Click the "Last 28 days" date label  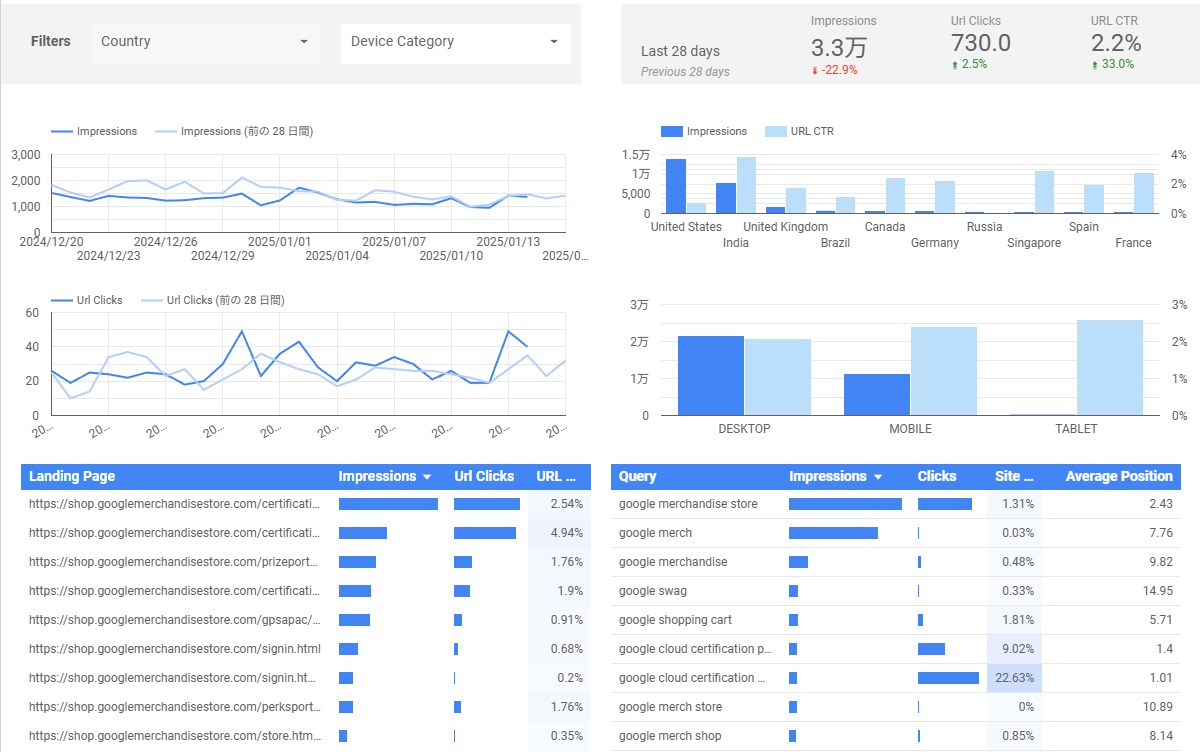680,51
